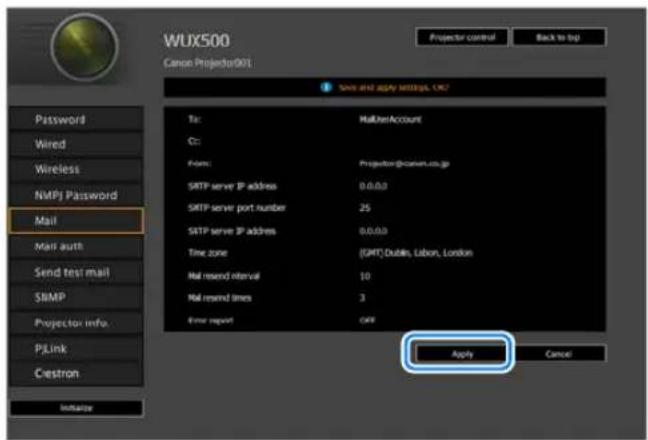
Task: Click the Time zone label
Action: coord(207,252)
